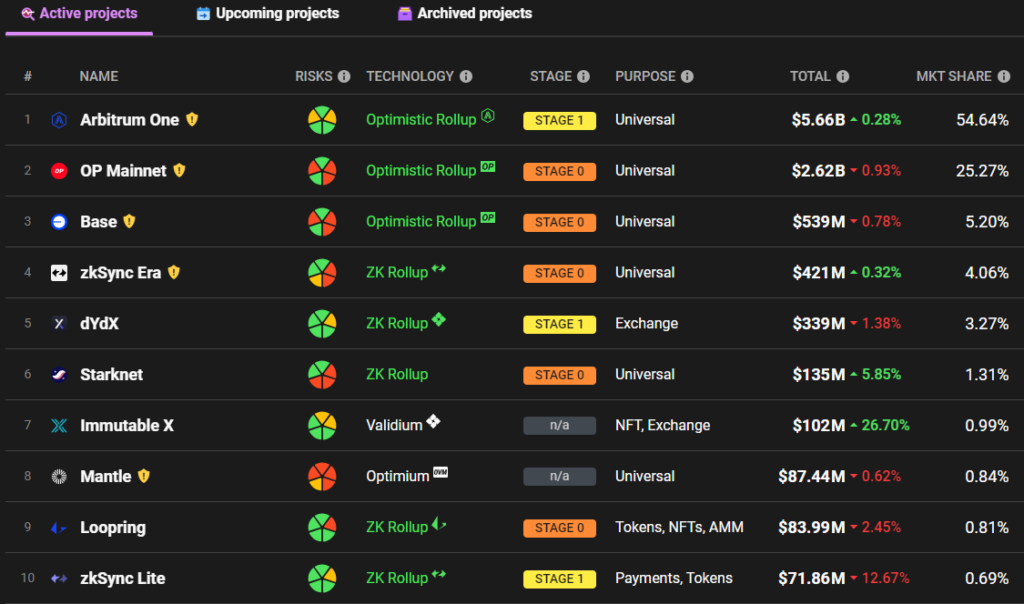The image size is (1024, 604).
Task: Click the risk pie chart for Mantle
Action: click(x=322, y=477)
